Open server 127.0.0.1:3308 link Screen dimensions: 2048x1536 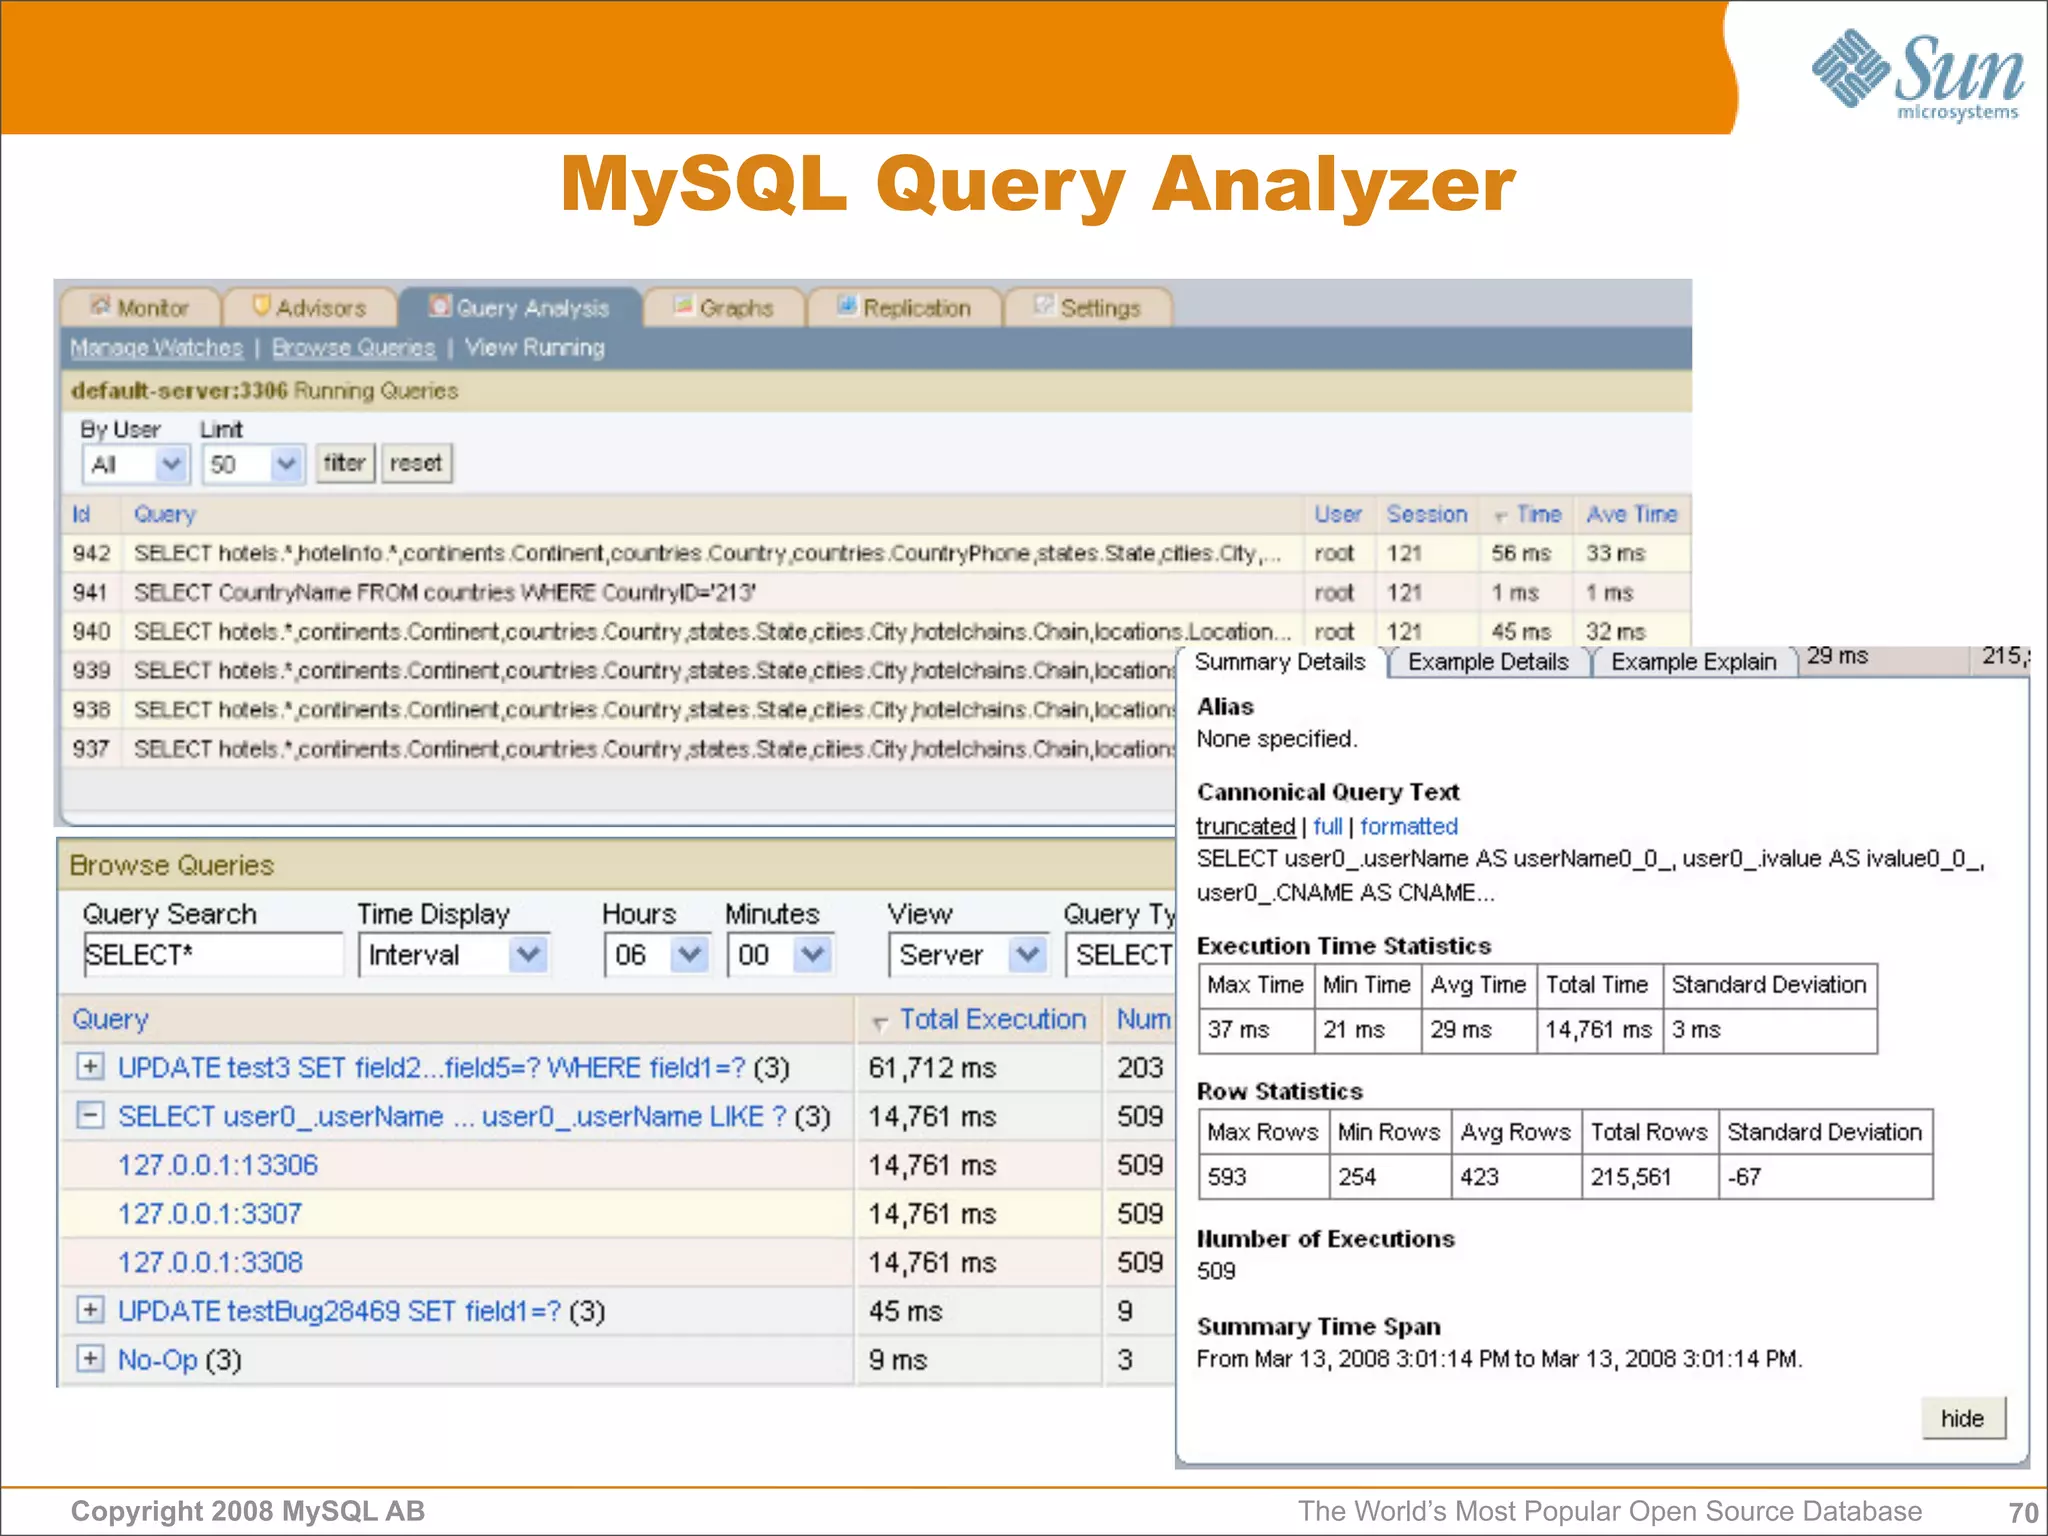(x=210, y=1262)
